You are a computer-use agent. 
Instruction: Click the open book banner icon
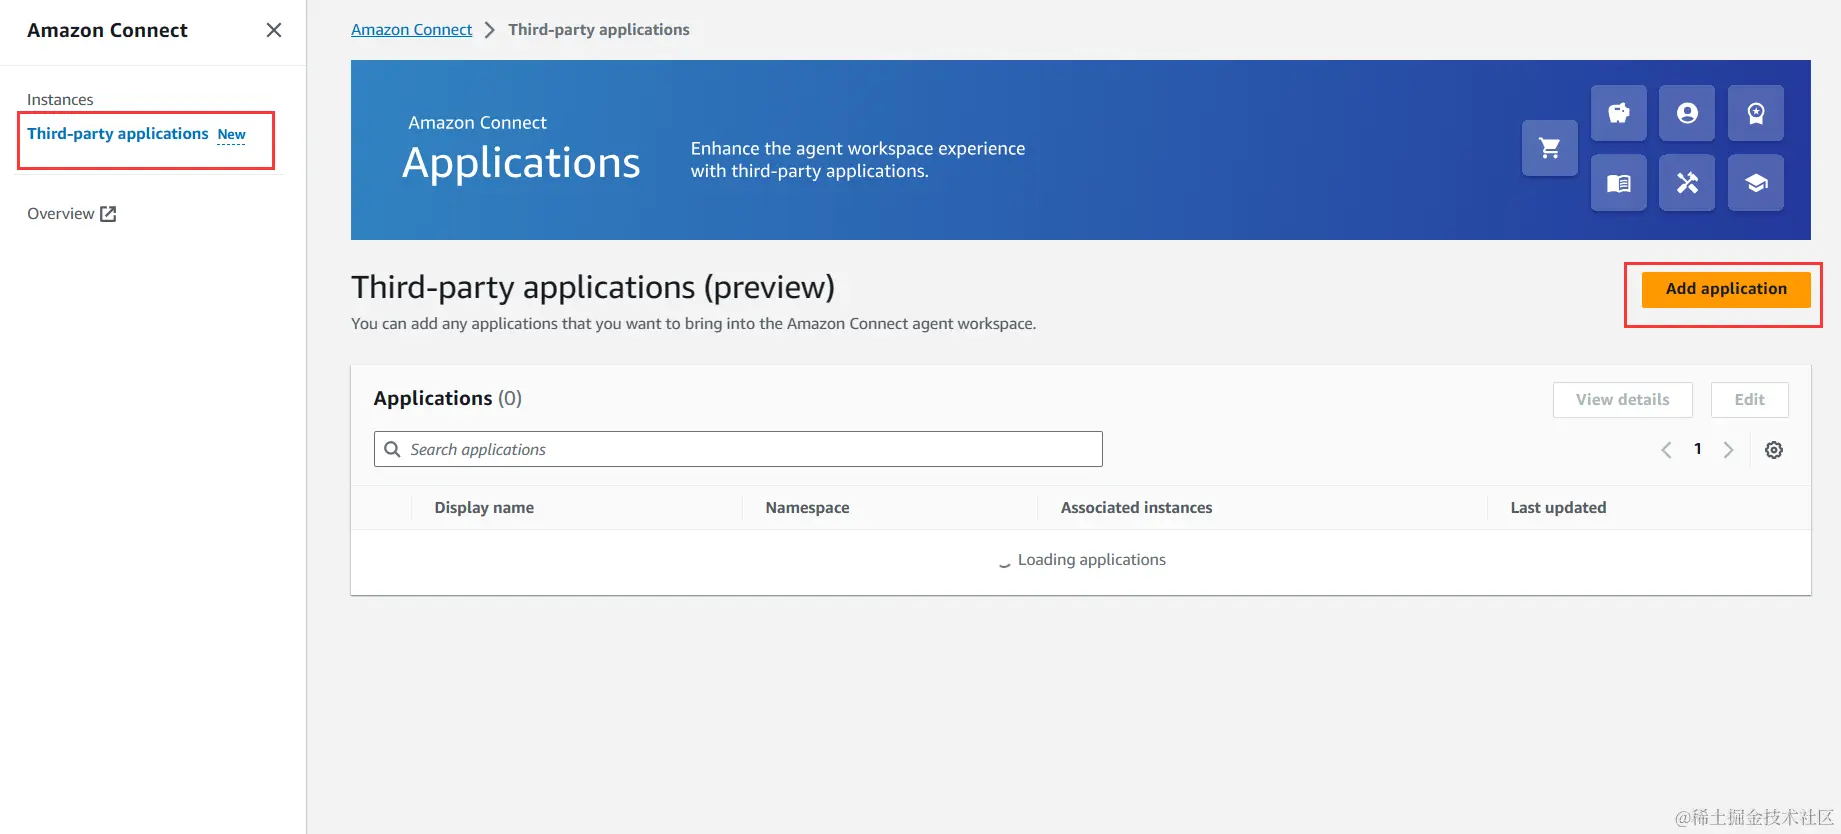point(1619,183)
